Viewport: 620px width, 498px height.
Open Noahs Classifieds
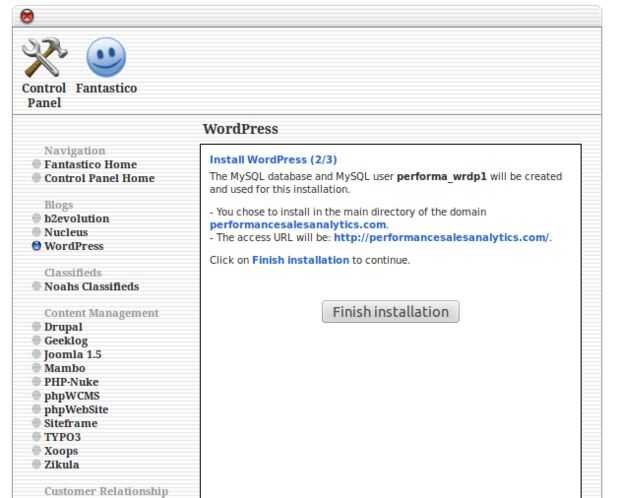click(92, 286)
